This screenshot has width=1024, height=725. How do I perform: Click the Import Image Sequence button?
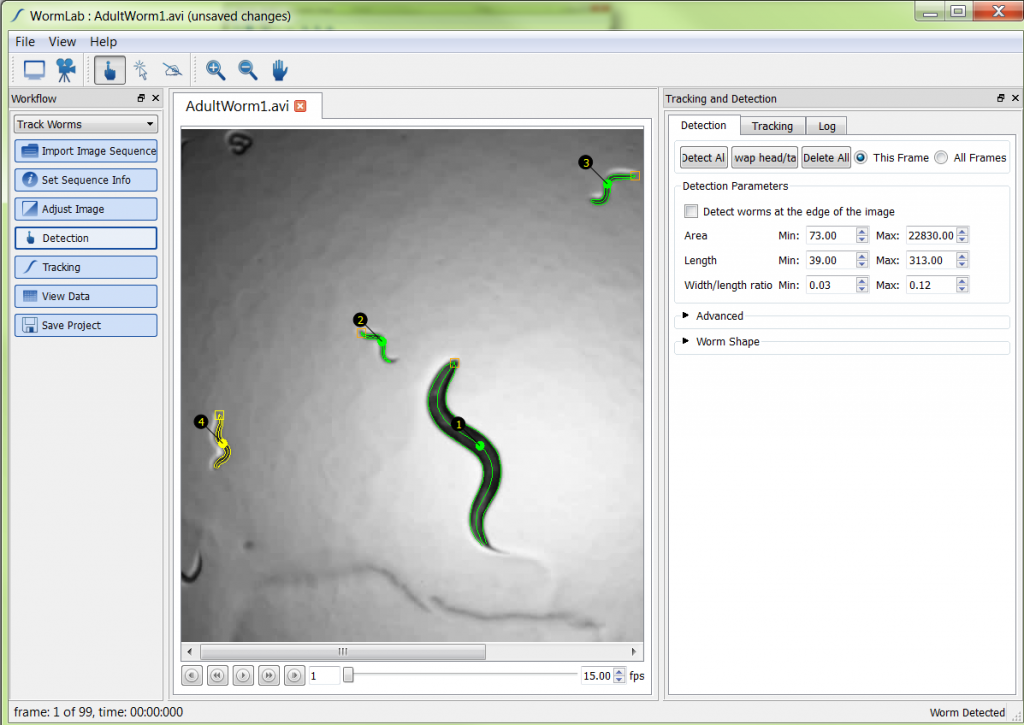(86, 151)
